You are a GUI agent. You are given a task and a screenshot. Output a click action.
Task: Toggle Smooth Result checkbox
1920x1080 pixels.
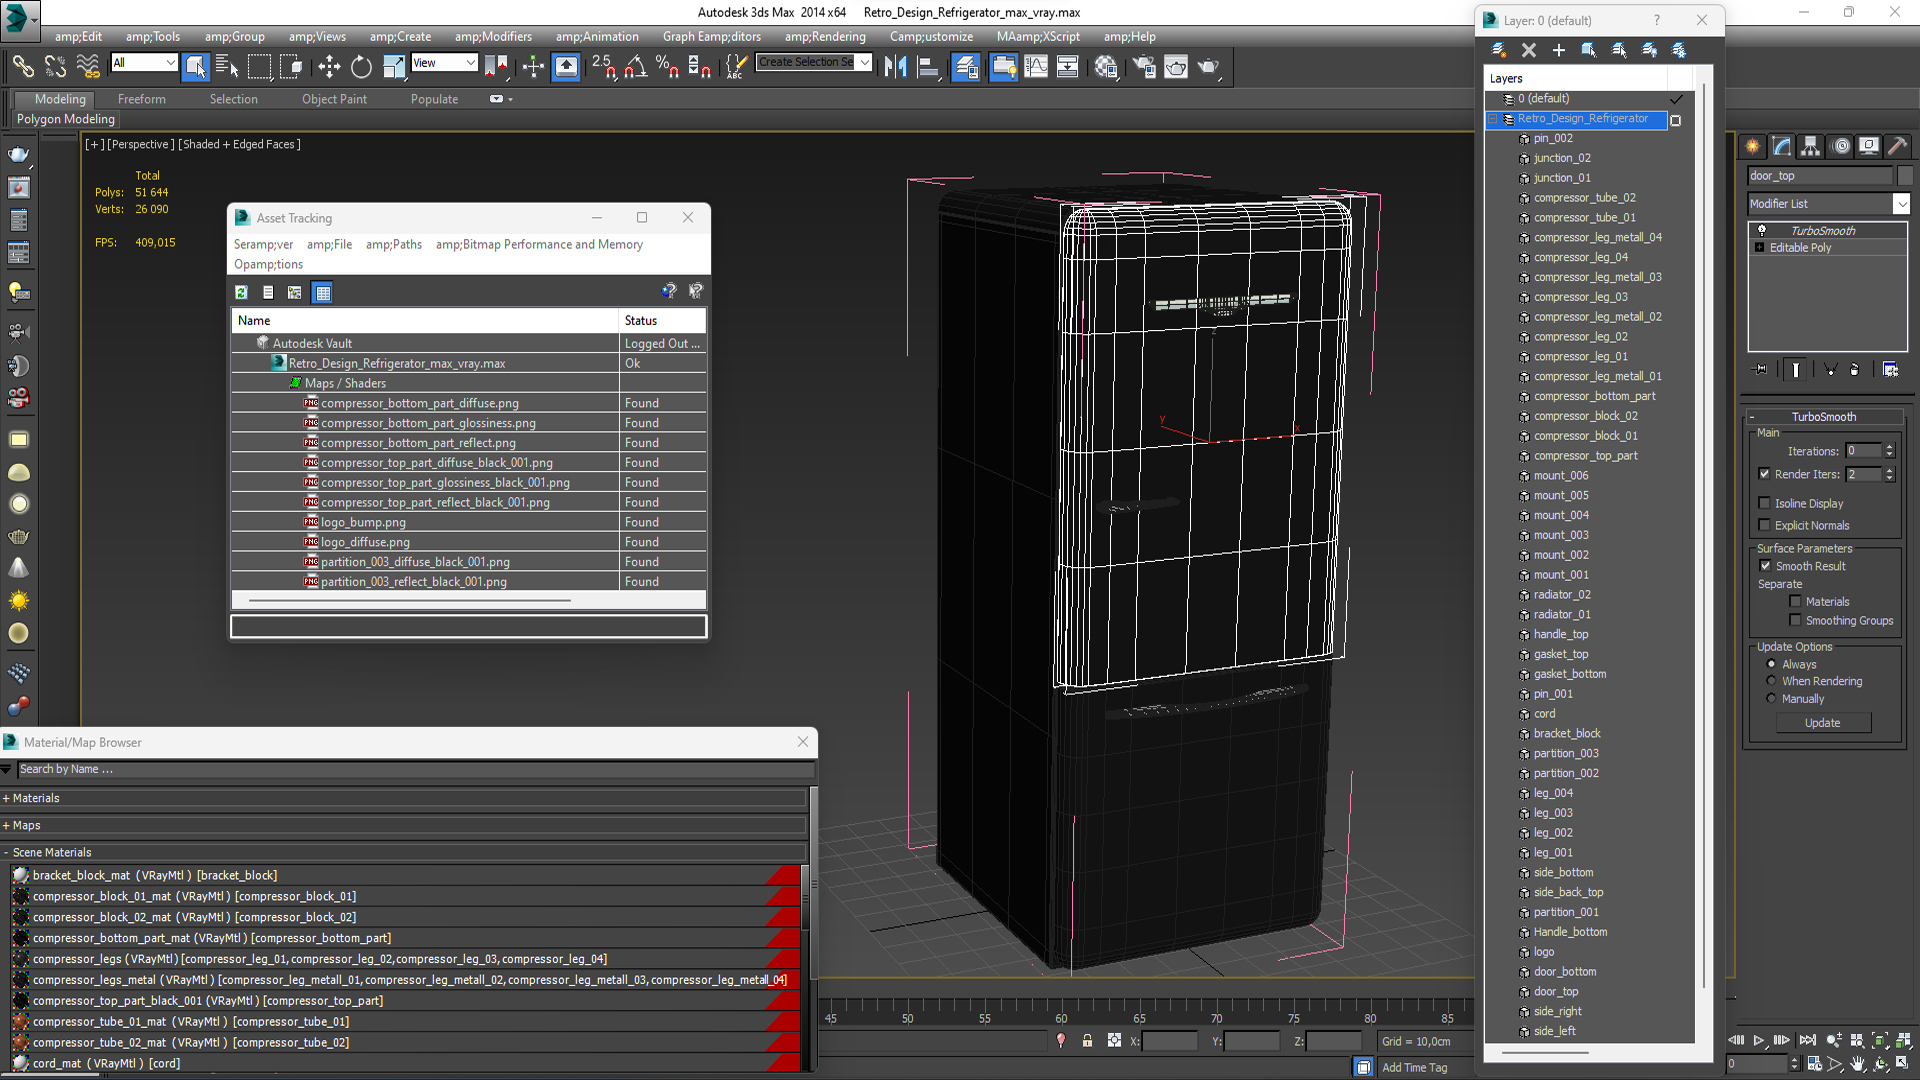coord(1765,566)
